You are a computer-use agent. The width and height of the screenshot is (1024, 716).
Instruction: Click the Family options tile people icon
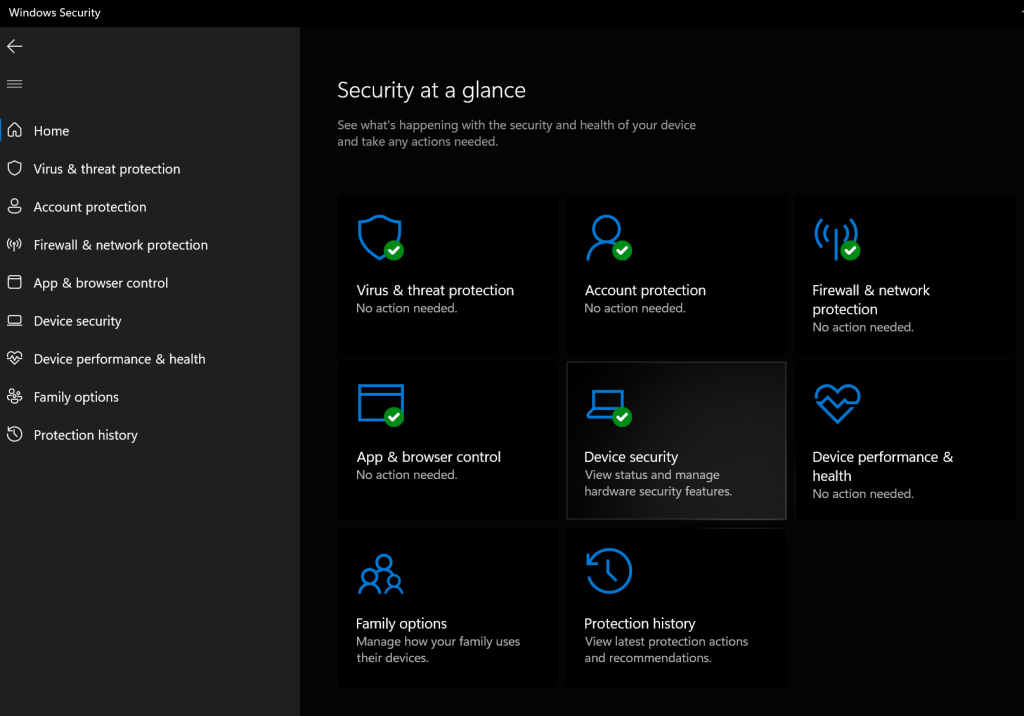(380, 573)
